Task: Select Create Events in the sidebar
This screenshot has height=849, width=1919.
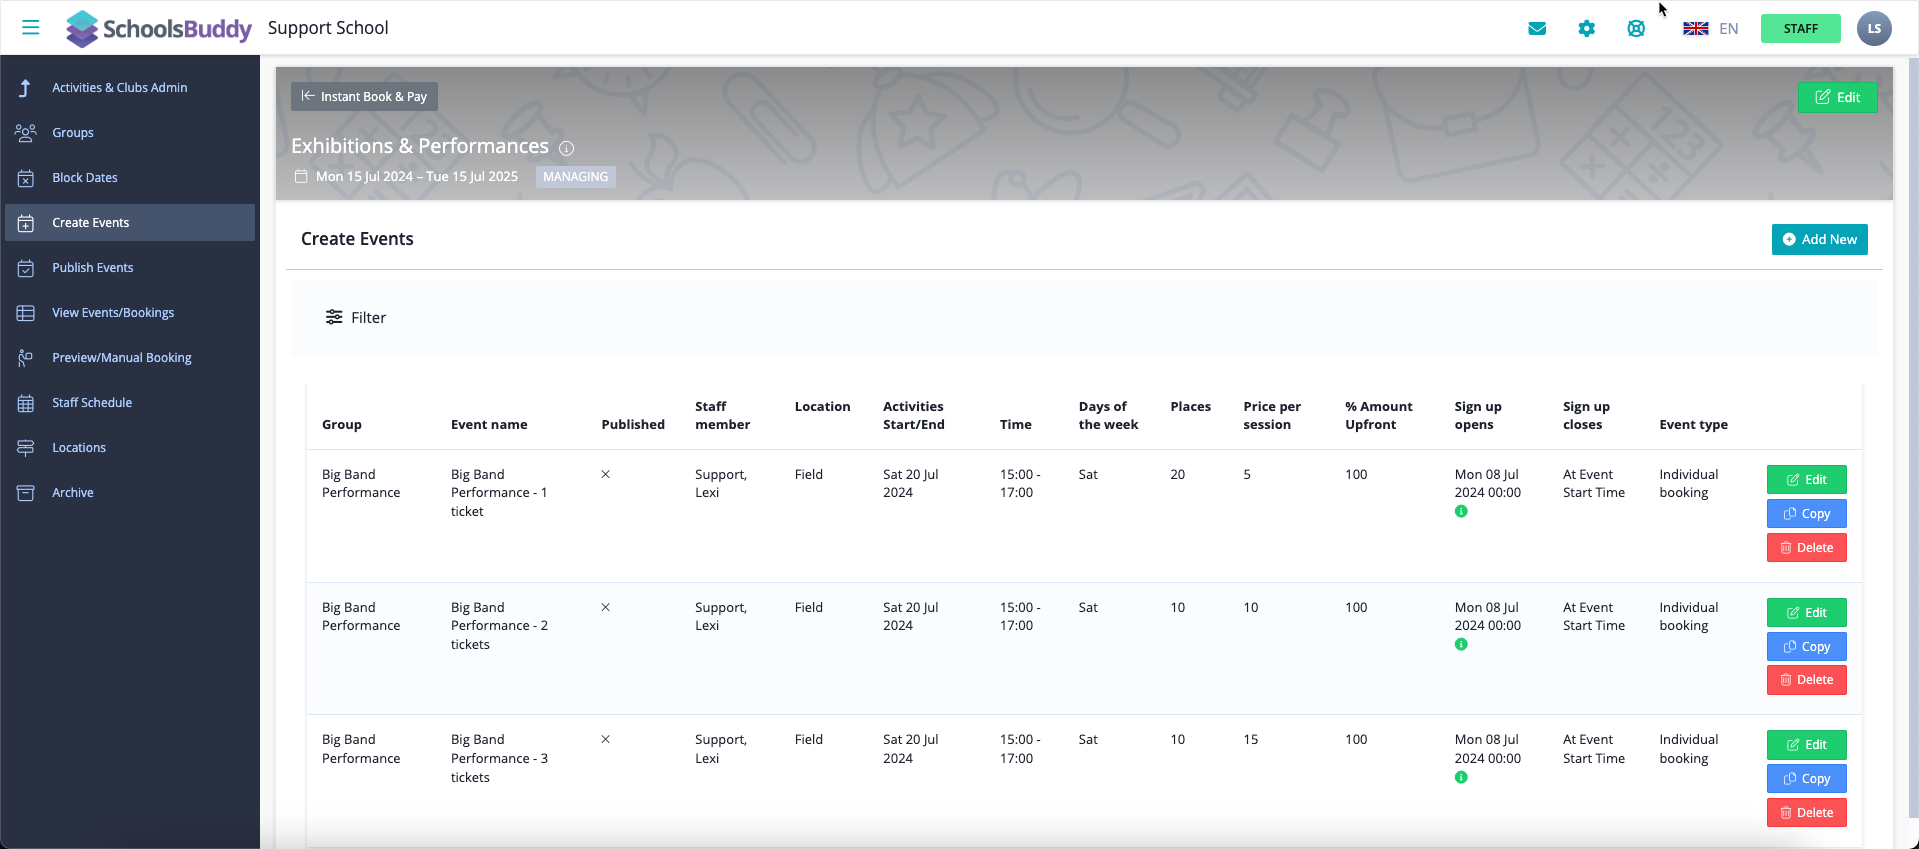Action: 130,223
